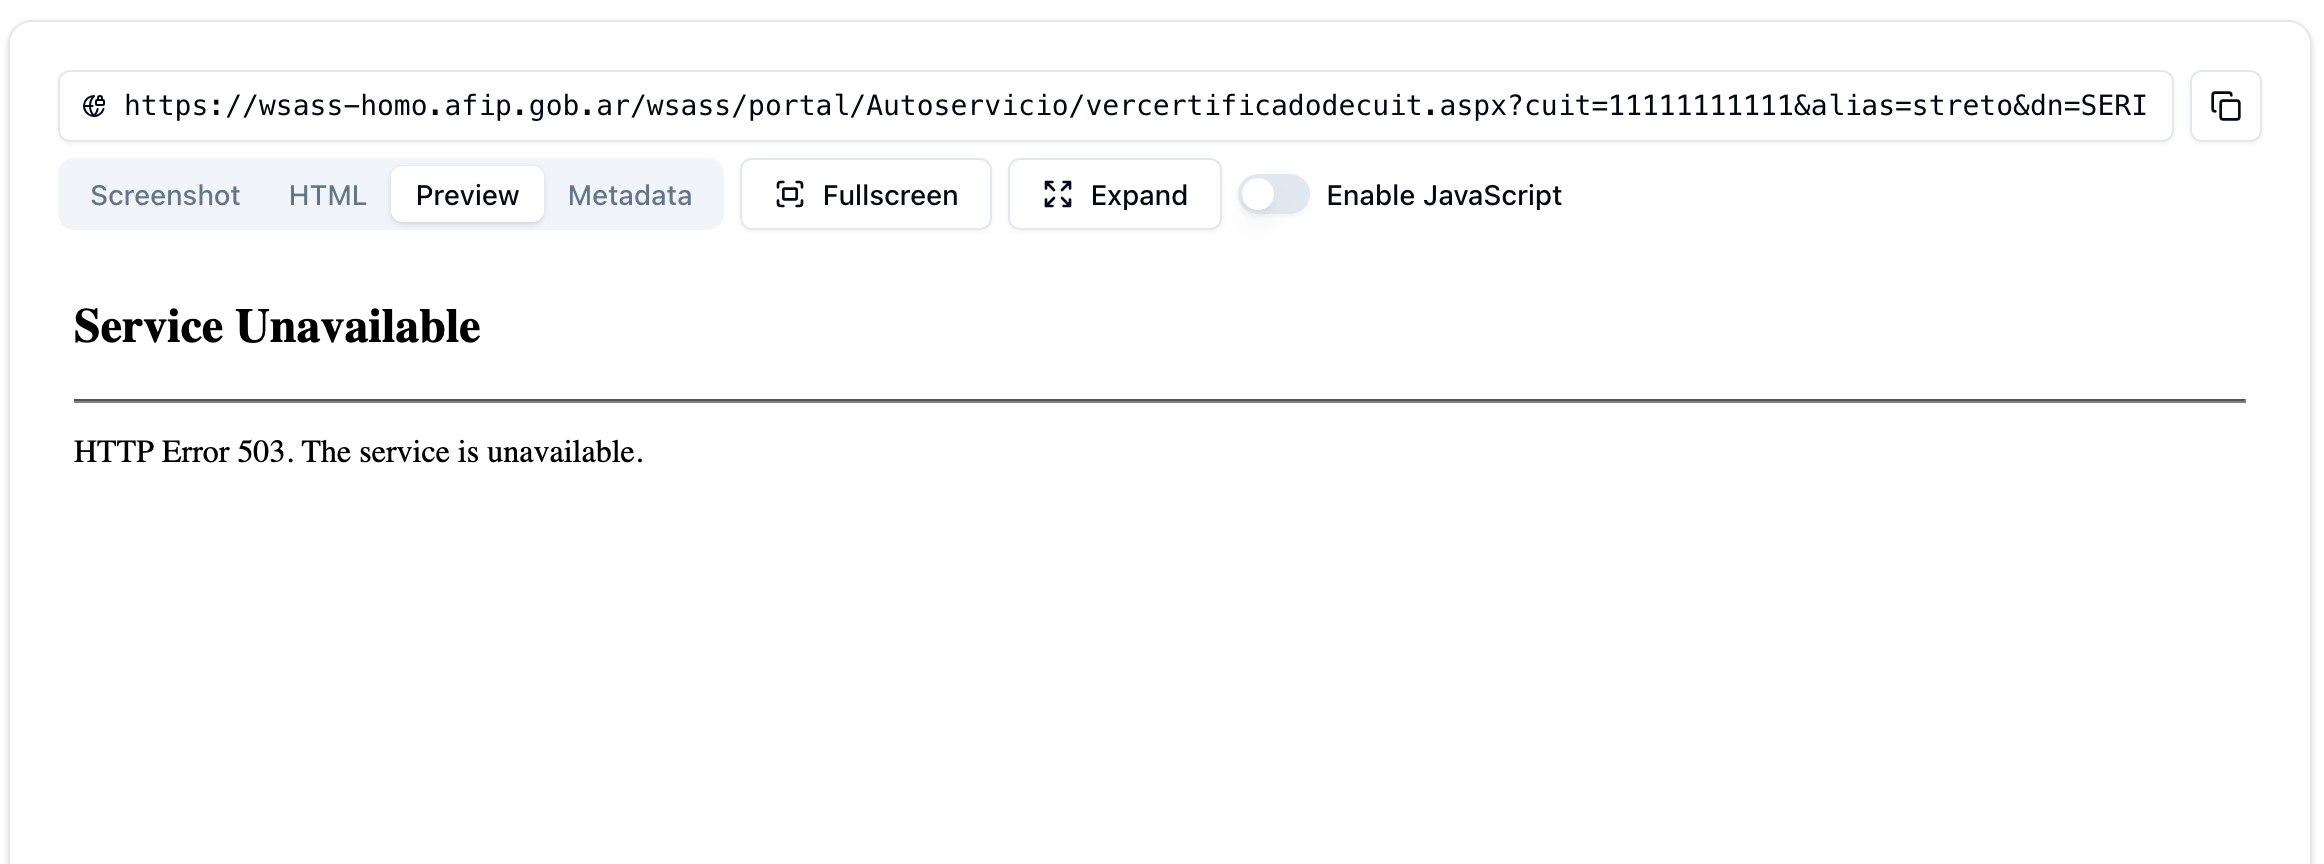Click the globe icon in URL bar
This screenshot has width=2324, height=864.
pos(94,106)
